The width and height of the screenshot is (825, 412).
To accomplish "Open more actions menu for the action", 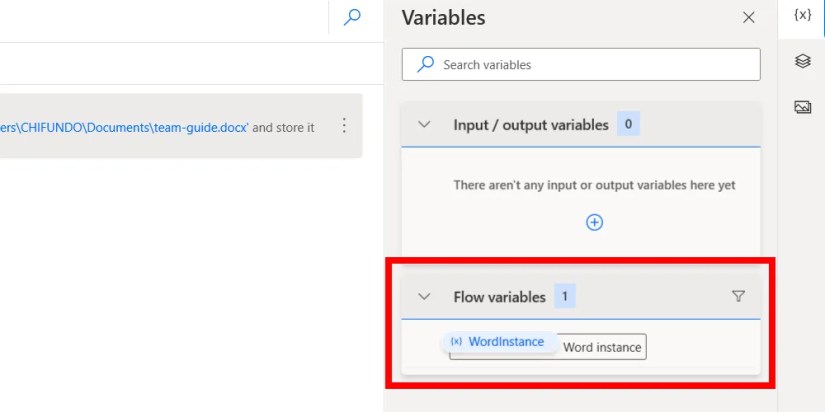I will [344, 126].
